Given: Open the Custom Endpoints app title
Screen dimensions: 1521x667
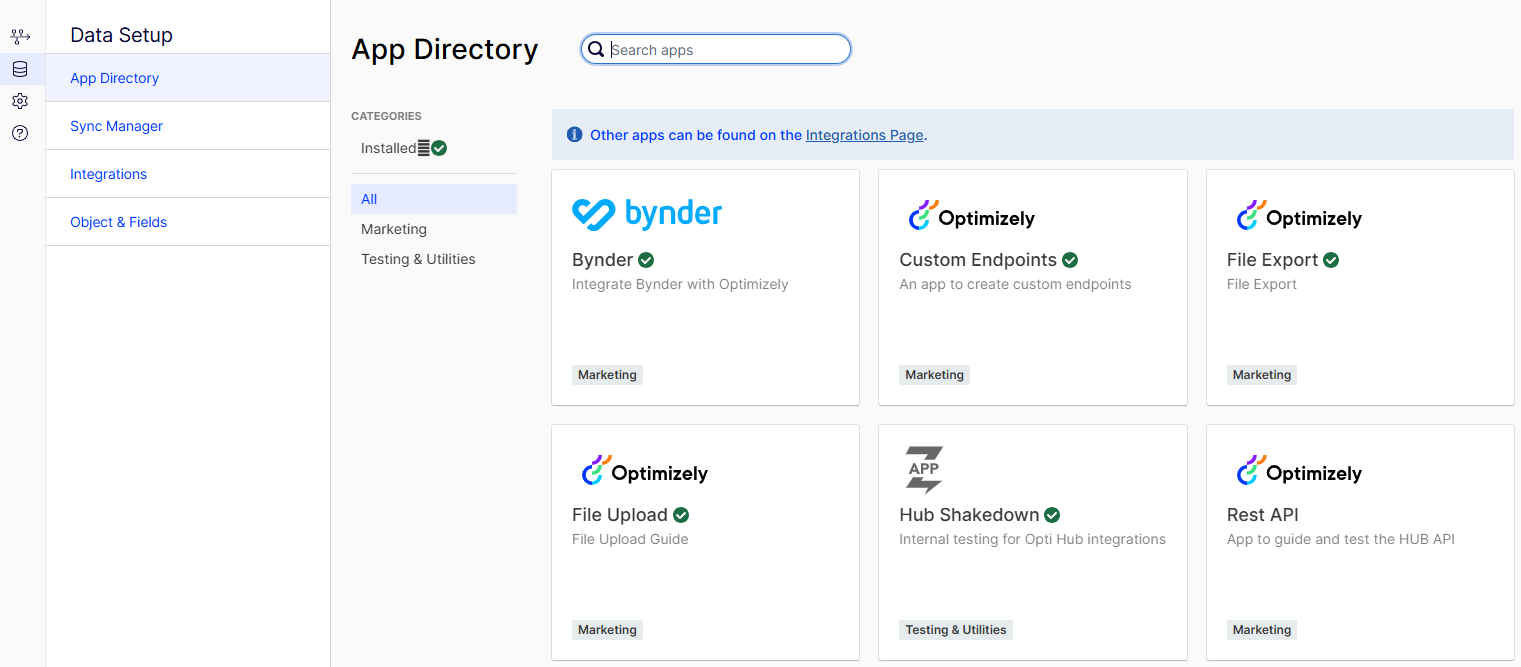Looking at the screenshot, I should [x=978, y=260].
